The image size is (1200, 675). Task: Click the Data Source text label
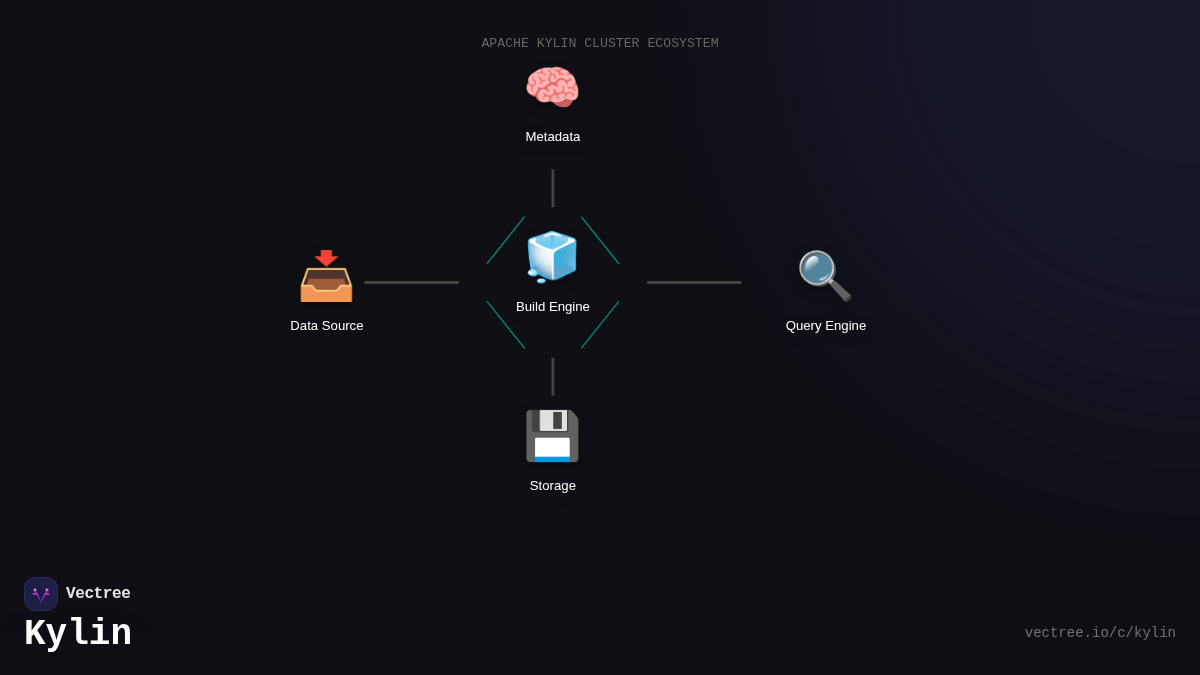(x=326, y=326)
